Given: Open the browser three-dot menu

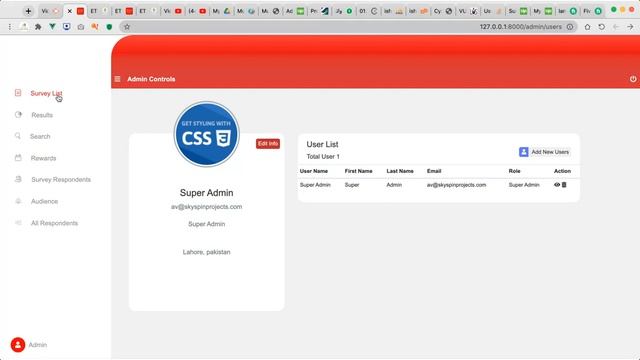Looking at the screenshot, I should (x=10, y=27).
